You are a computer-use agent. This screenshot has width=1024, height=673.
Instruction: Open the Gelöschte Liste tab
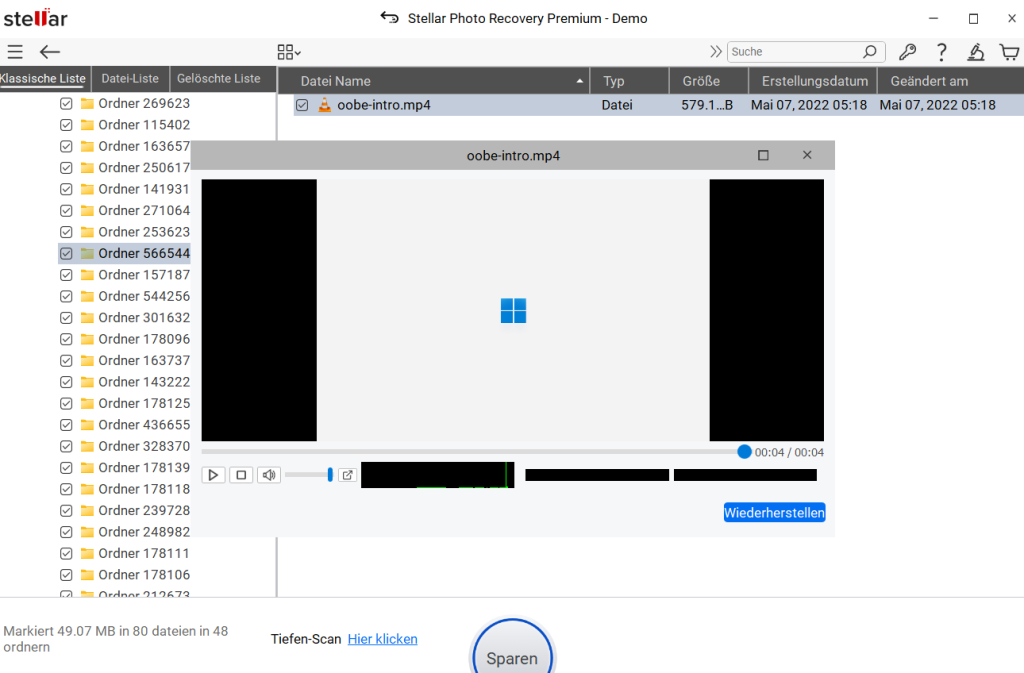(218, 78)
